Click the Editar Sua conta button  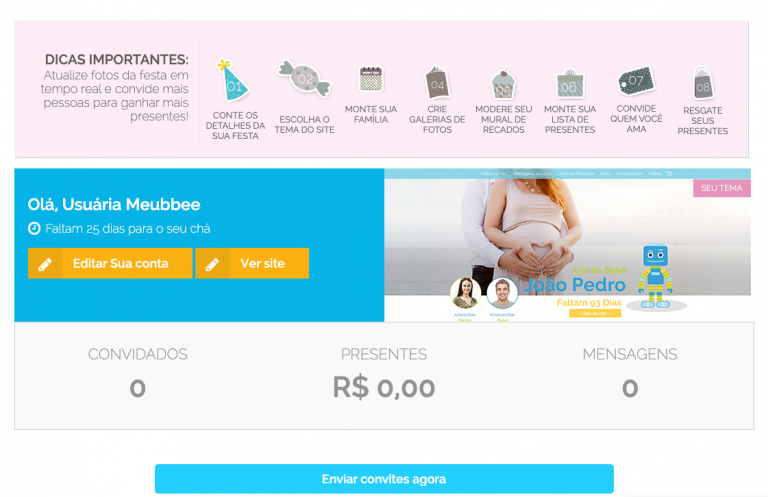[110, 263]
